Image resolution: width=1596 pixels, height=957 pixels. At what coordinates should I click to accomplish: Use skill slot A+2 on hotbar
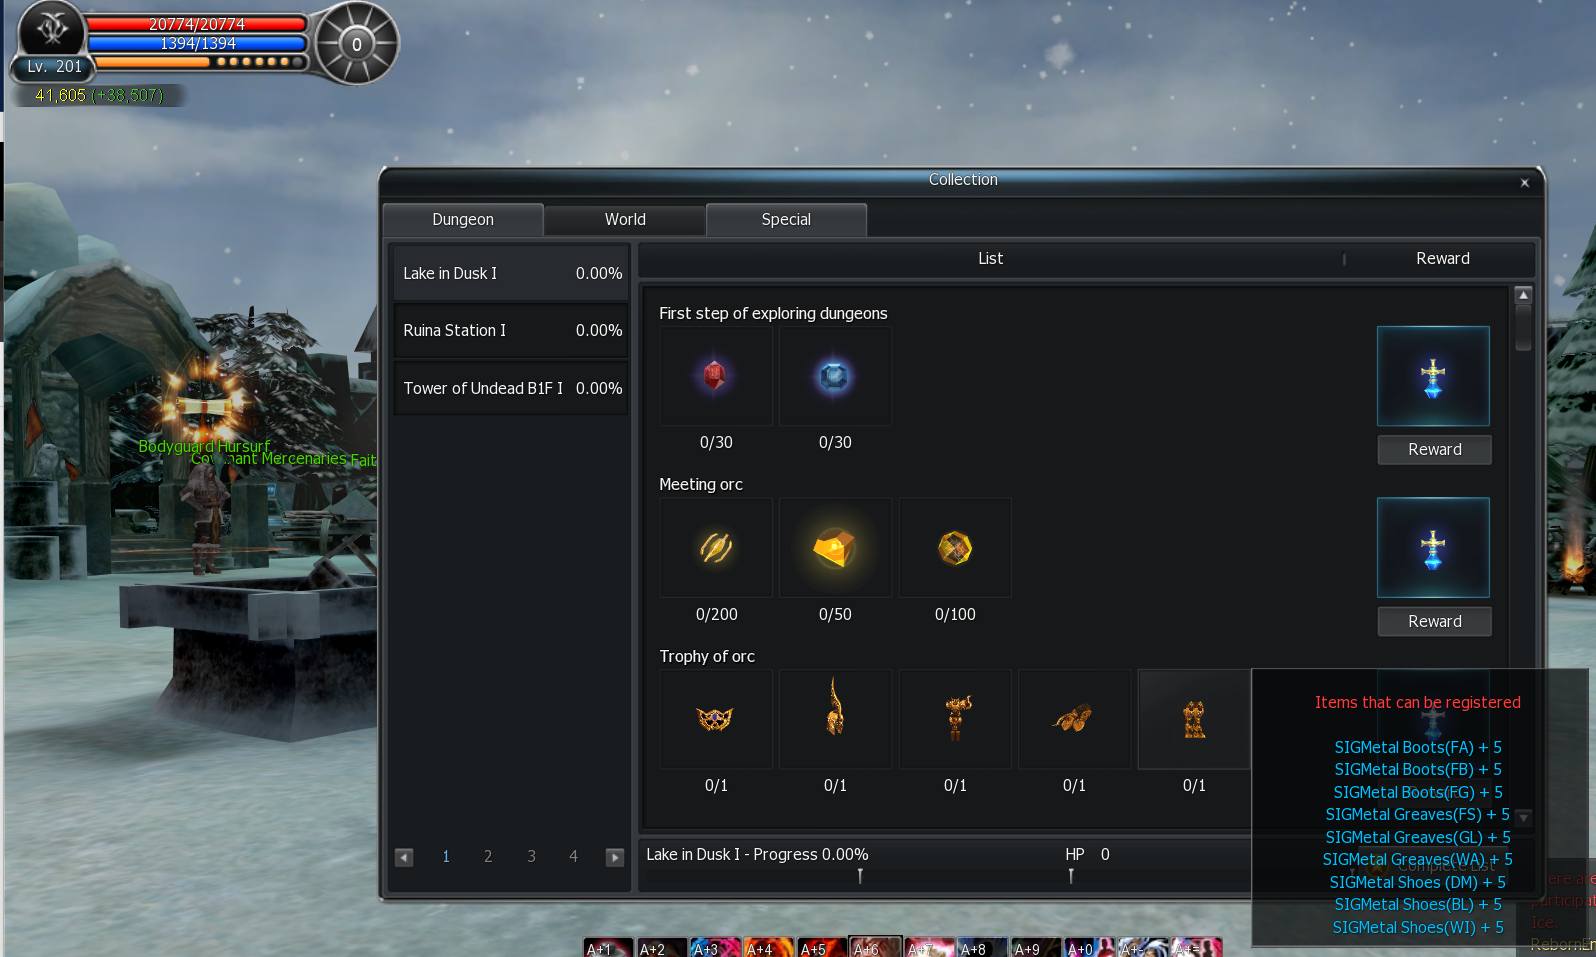click(663, 947)
